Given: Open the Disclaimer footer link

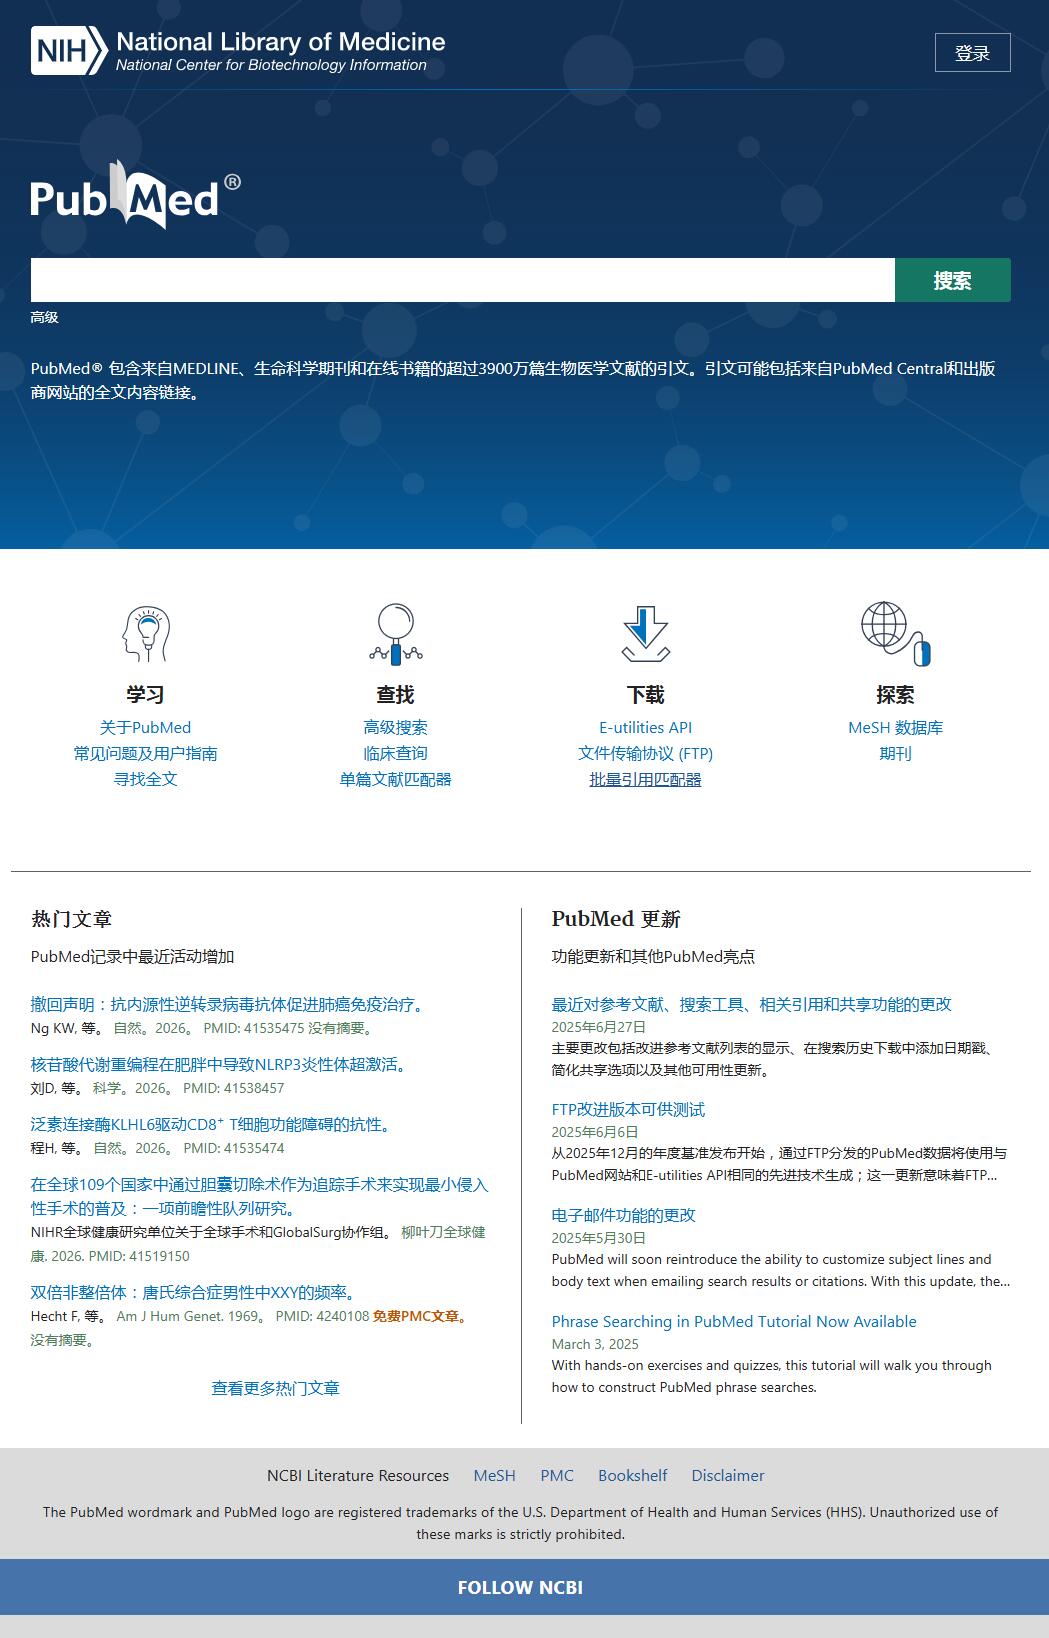Looking at the screenshot, I should pos(728,1475).
